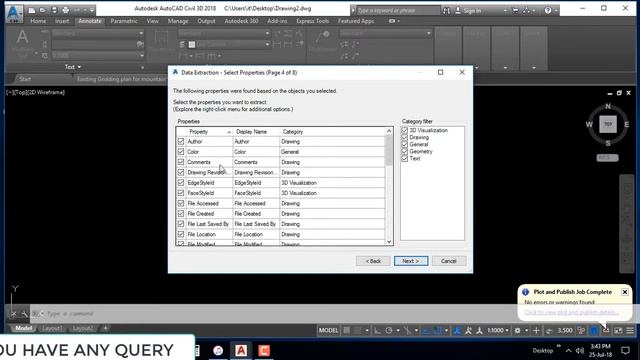This screenshot has width=640, height=360.
Task: Open the text style dropdown in ribbon
Action: tap(141, 33)
